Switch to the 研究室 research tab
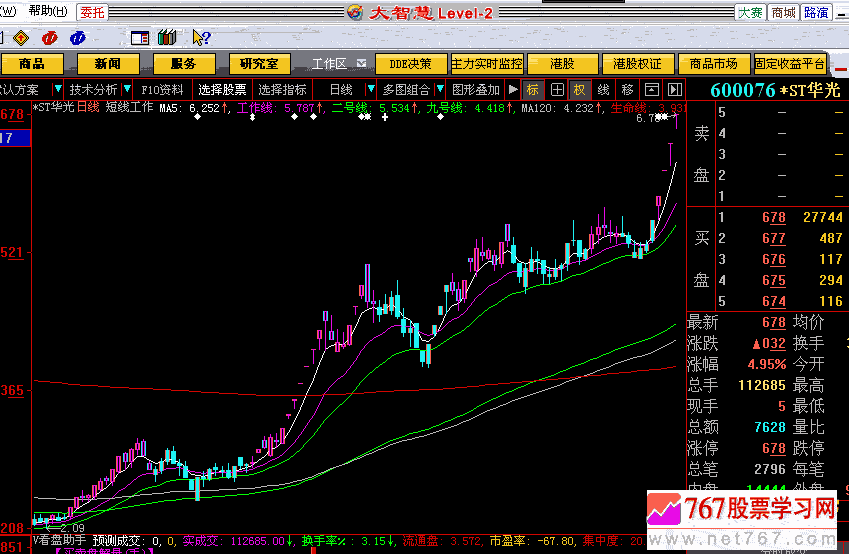The height and width of the screenshot is (554, 849). [259, 64]
